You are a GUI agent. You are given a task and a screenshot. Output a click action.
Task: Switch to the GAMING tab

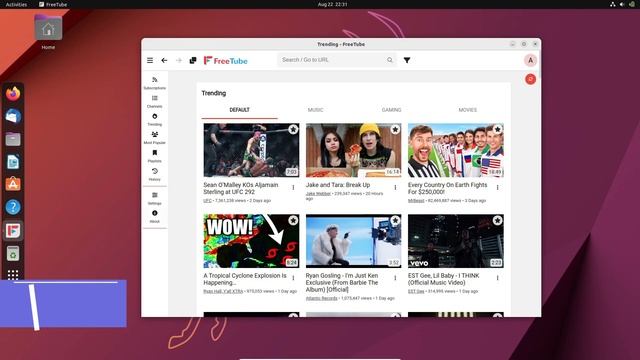coord(391,110)
